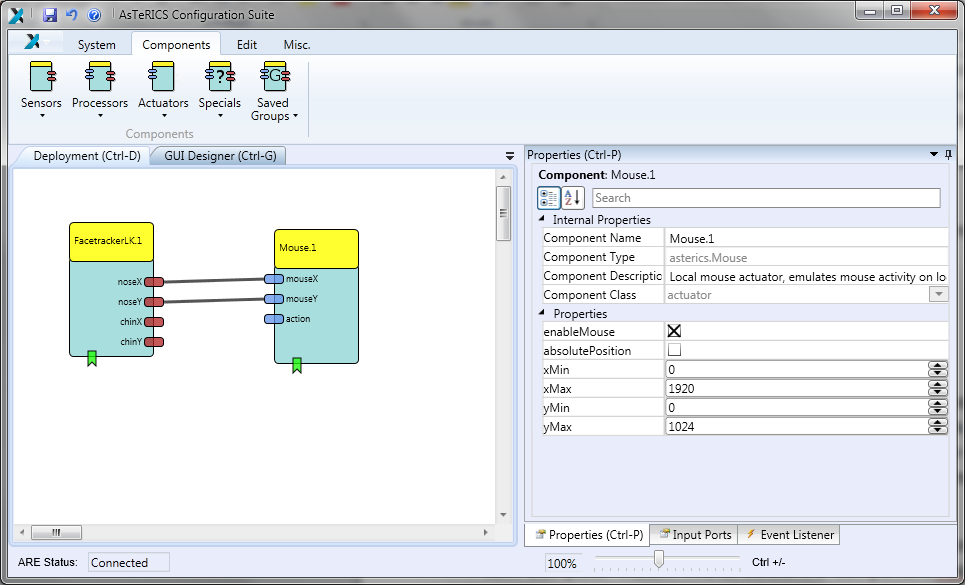Switch to GUI Designer (Ctrl-G) tab
Viewport: 965px width, 585px height.
(x=220, y=156)
